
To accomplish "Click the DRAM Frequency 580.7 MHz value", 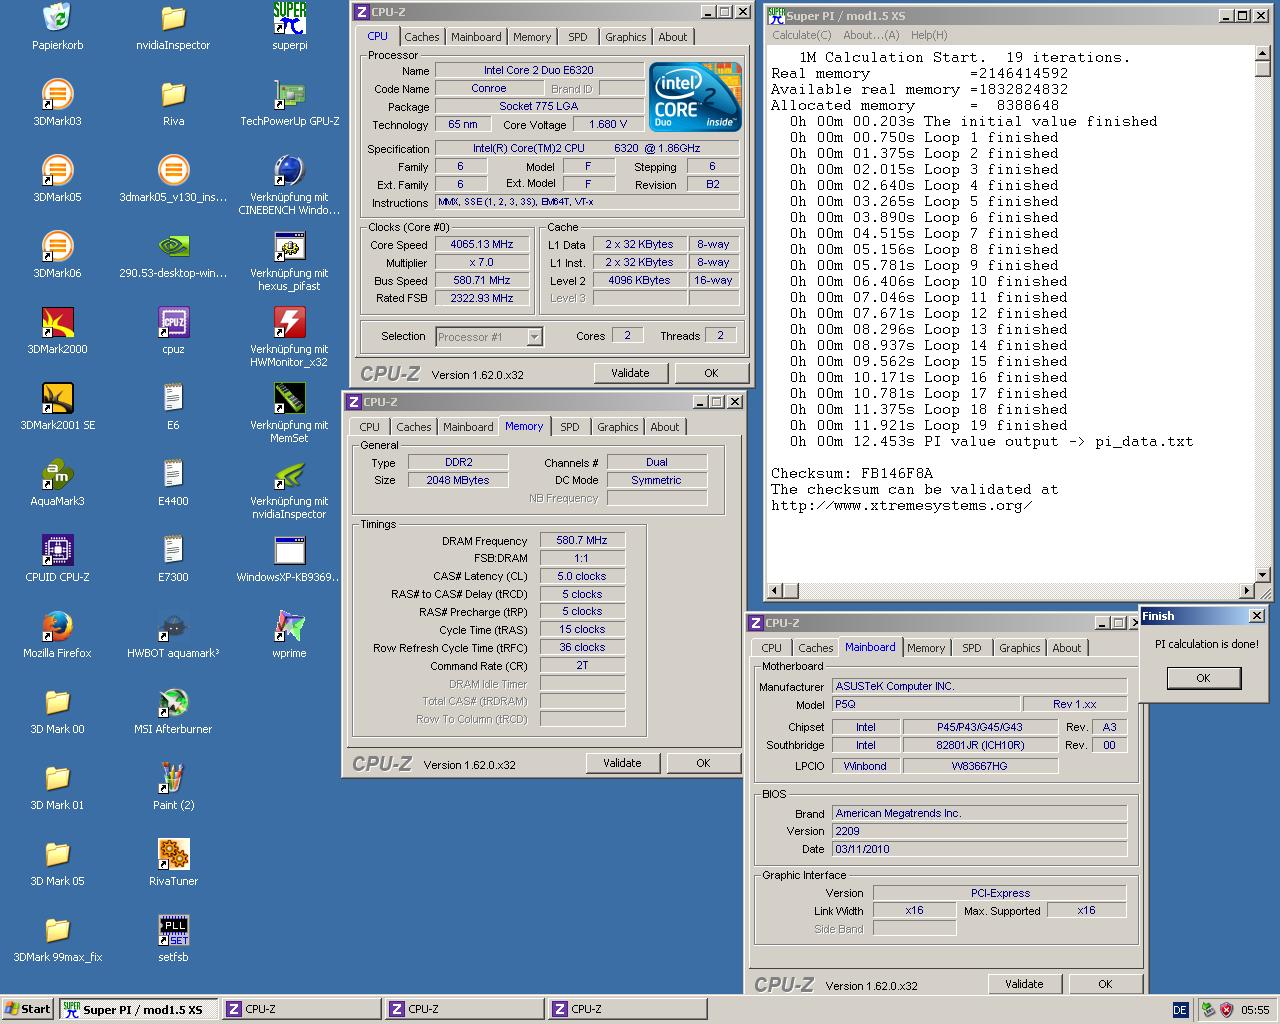I will [582, 540].
